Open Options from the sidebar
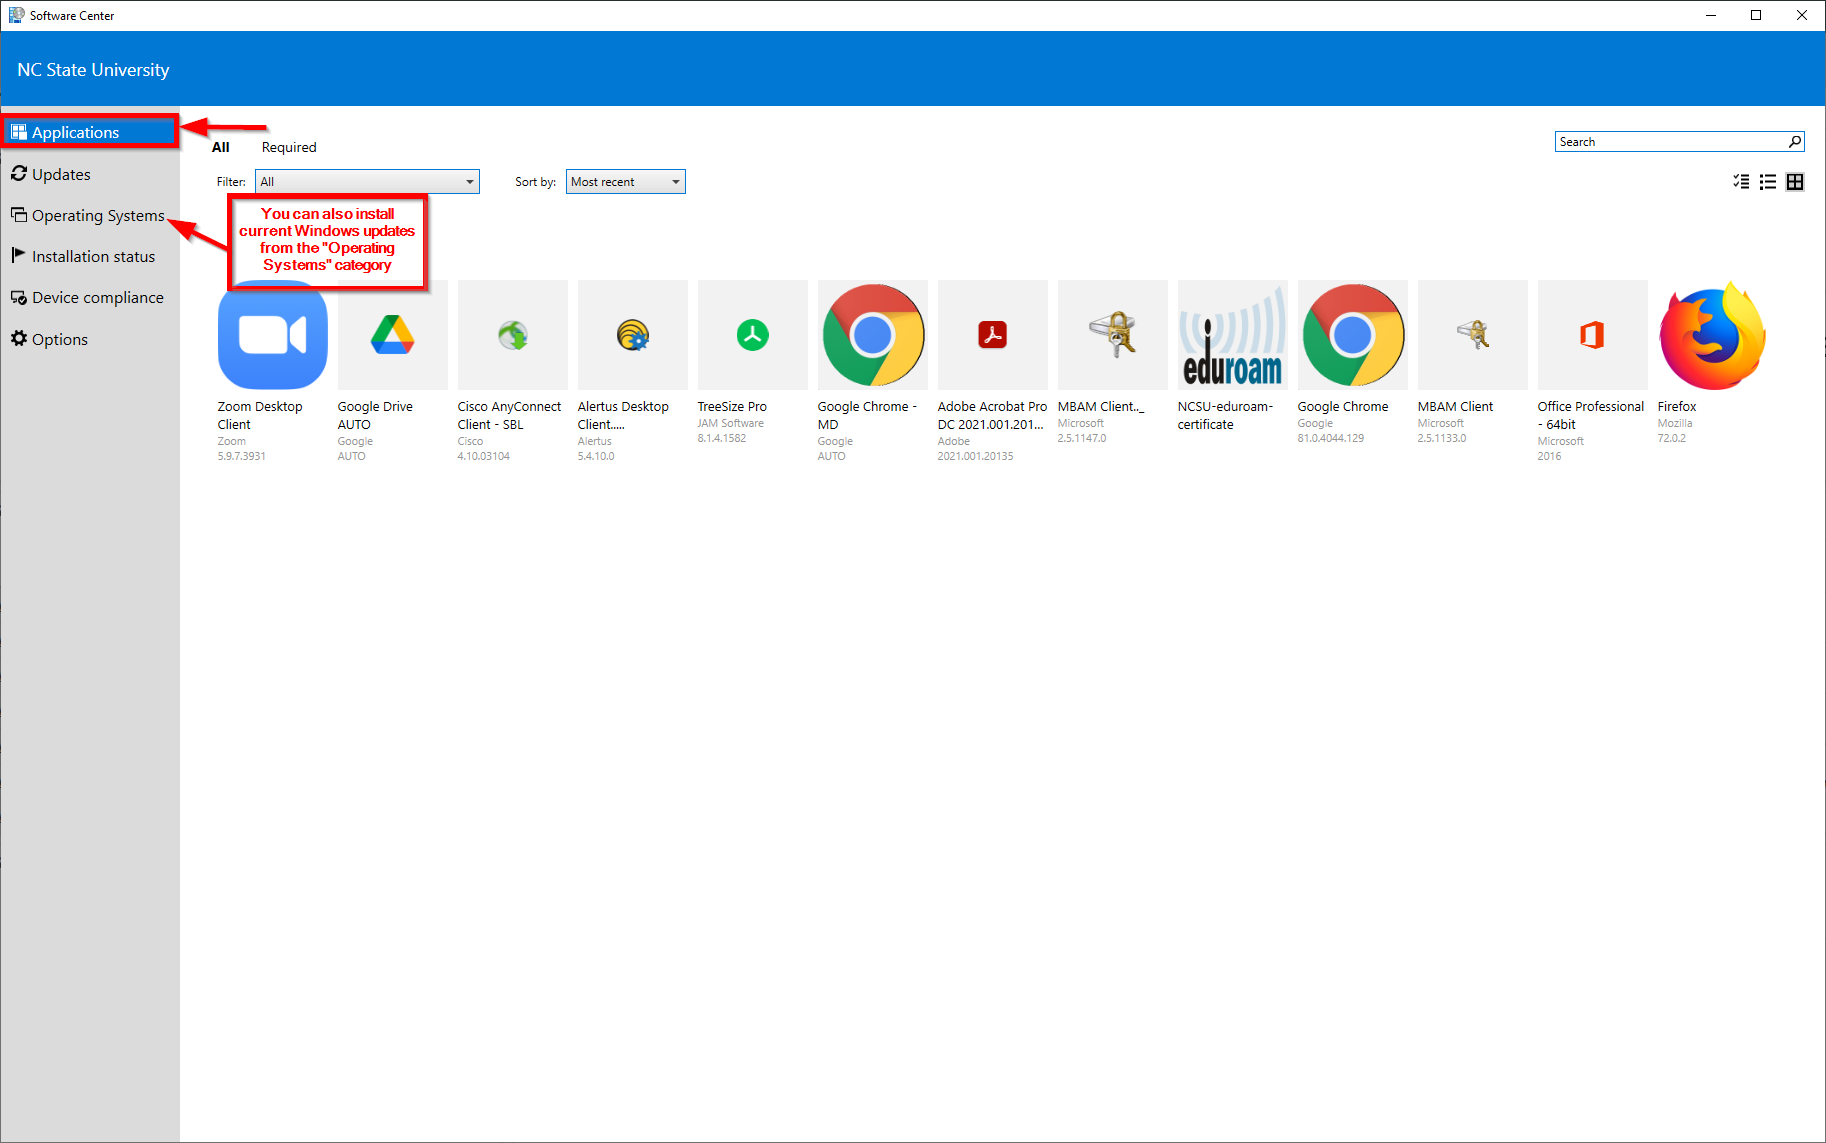The height and width of the screenshot is (1143, 1826). [60, 340]
